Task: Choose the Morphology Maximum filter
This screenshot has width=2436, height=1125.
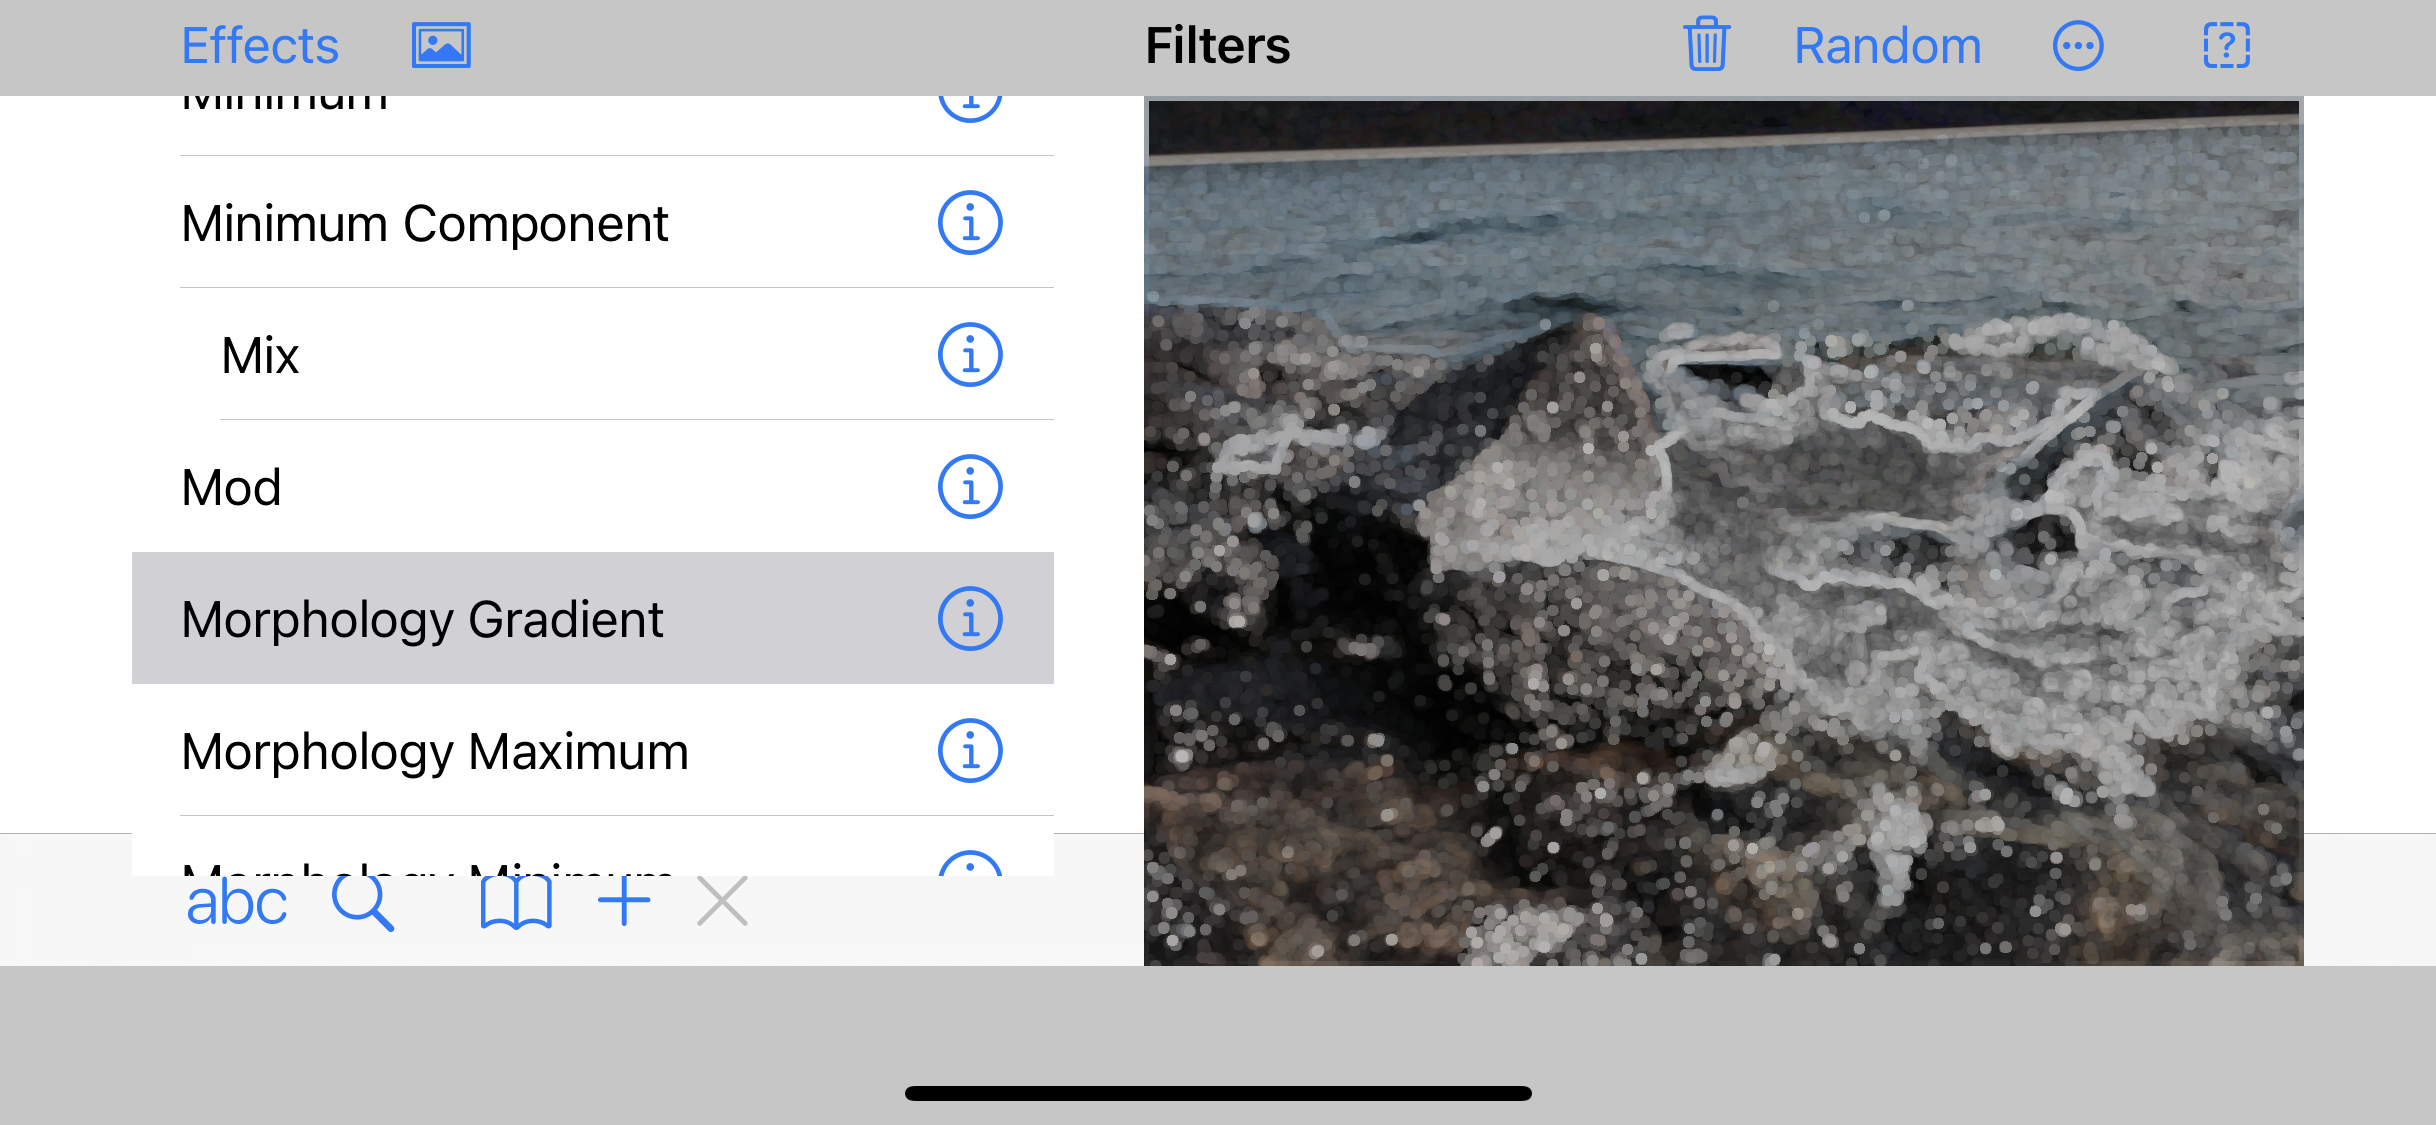Action: pos(435,751)
